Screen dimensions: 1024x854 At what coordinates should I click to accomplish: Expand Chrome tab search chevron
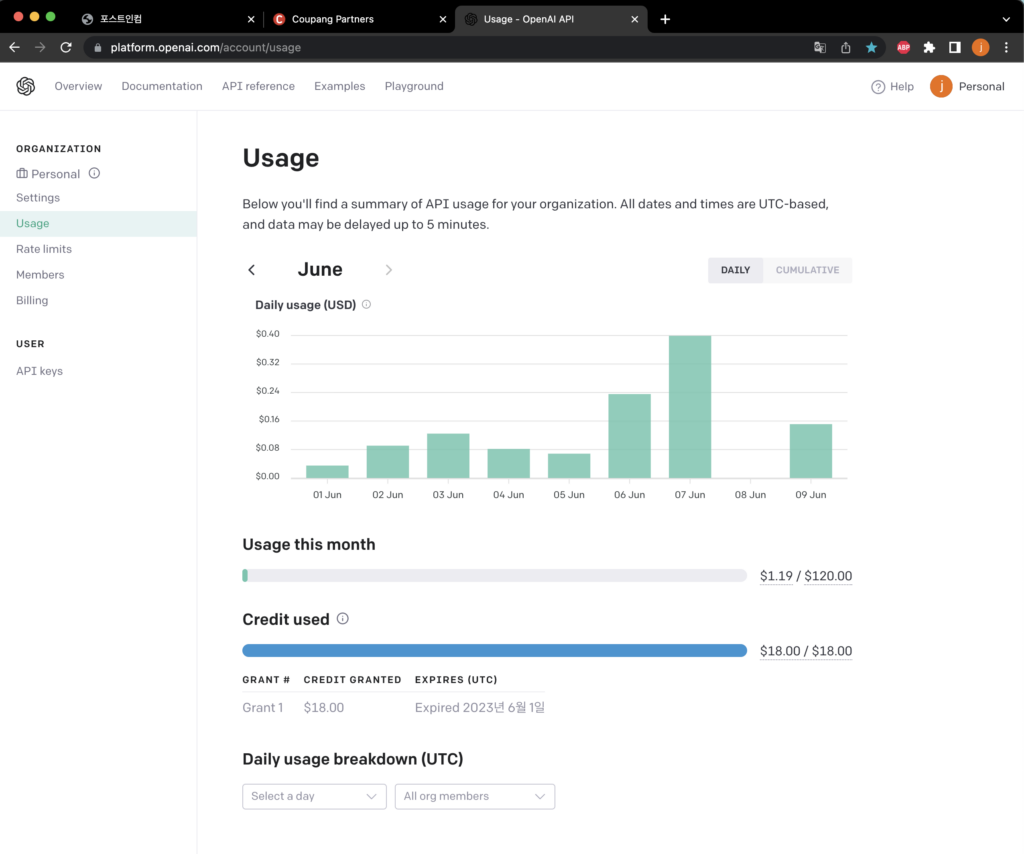[1005, 19]
